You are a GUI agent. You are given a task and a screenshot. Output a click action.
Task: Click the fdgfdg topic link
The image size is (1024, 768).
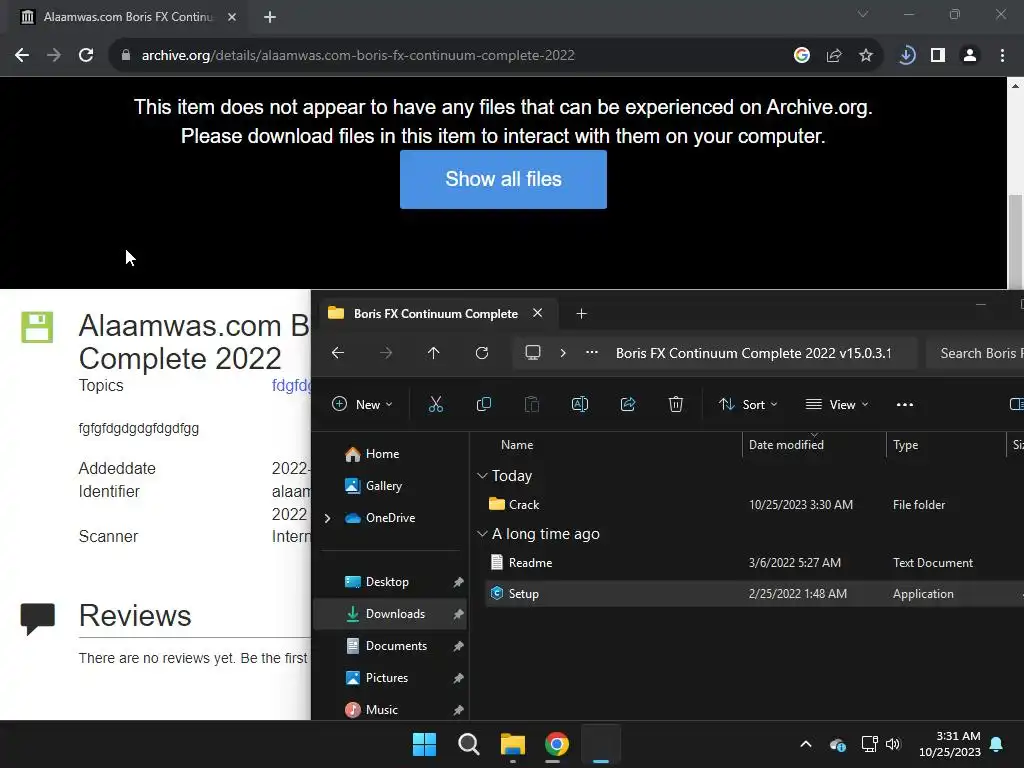291,385
